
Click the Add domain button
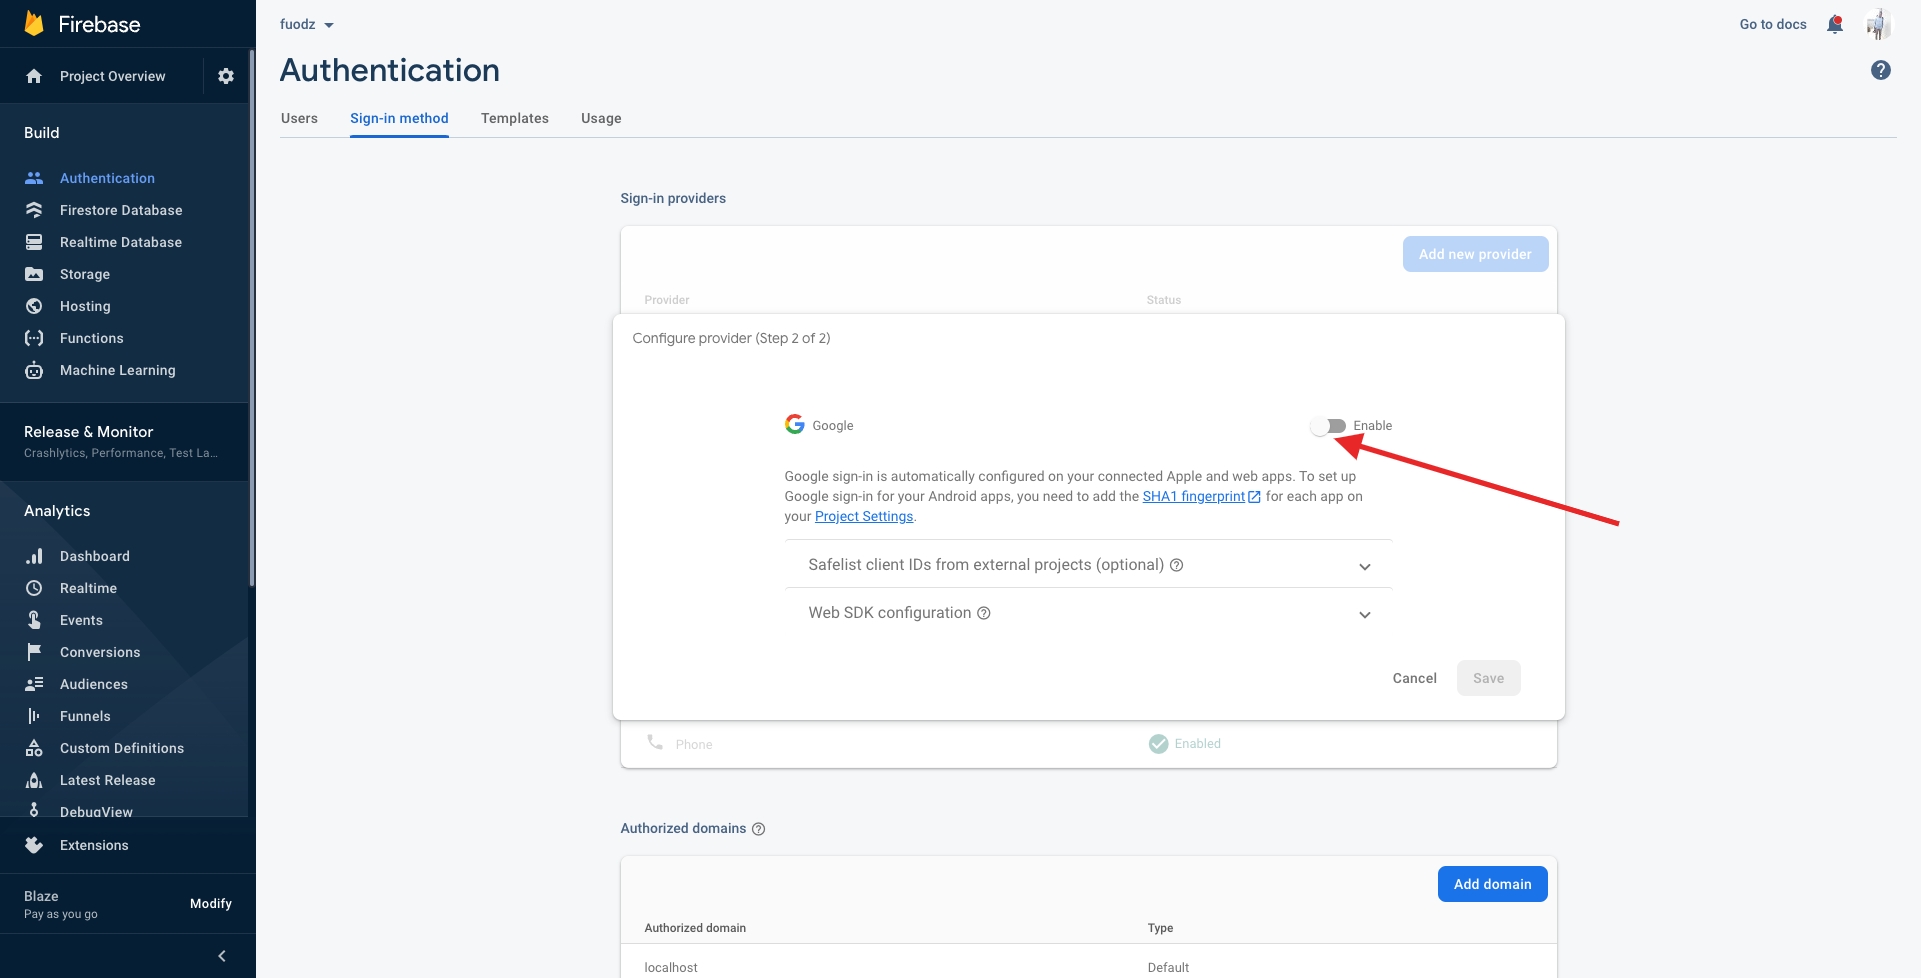(1492, 884)
